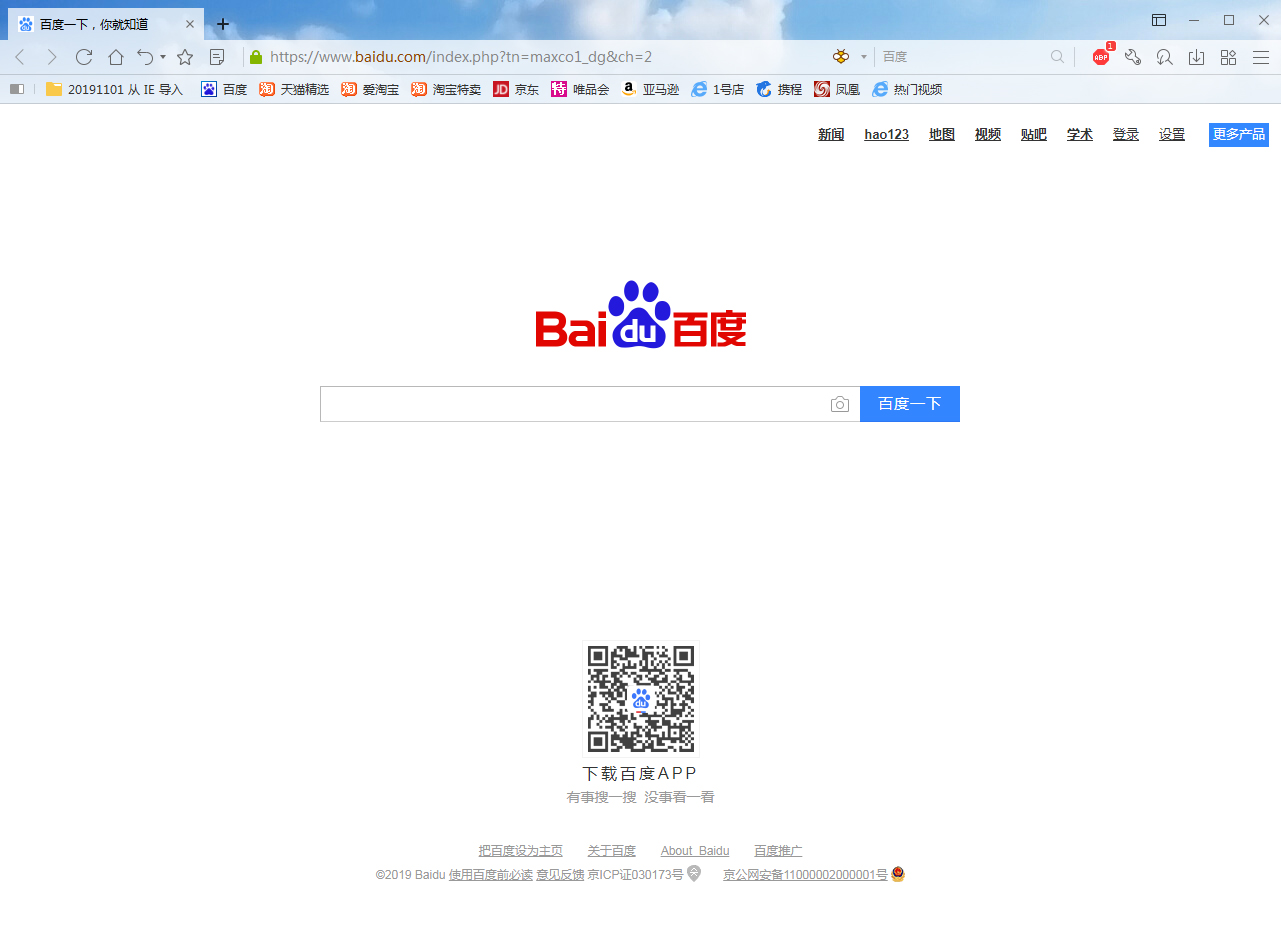Click the 百度一下 search button
Viewport: 1281px width, 939px height.
pyautogui.click(x=909, y=404)
